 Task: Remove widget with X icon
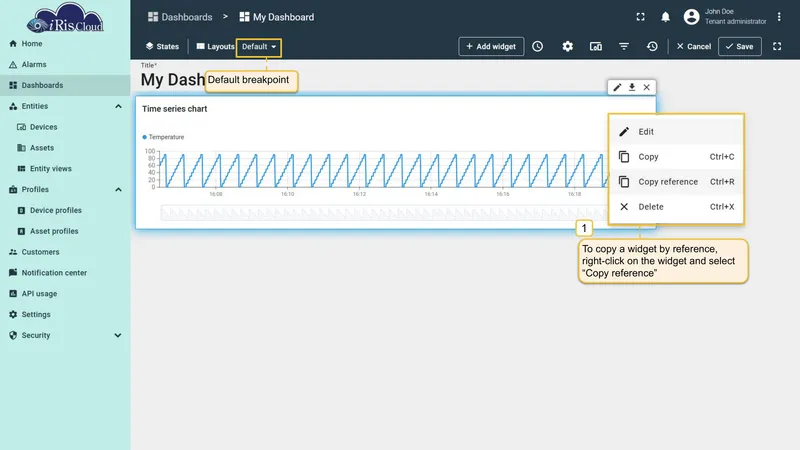click(x=646, y=87)
